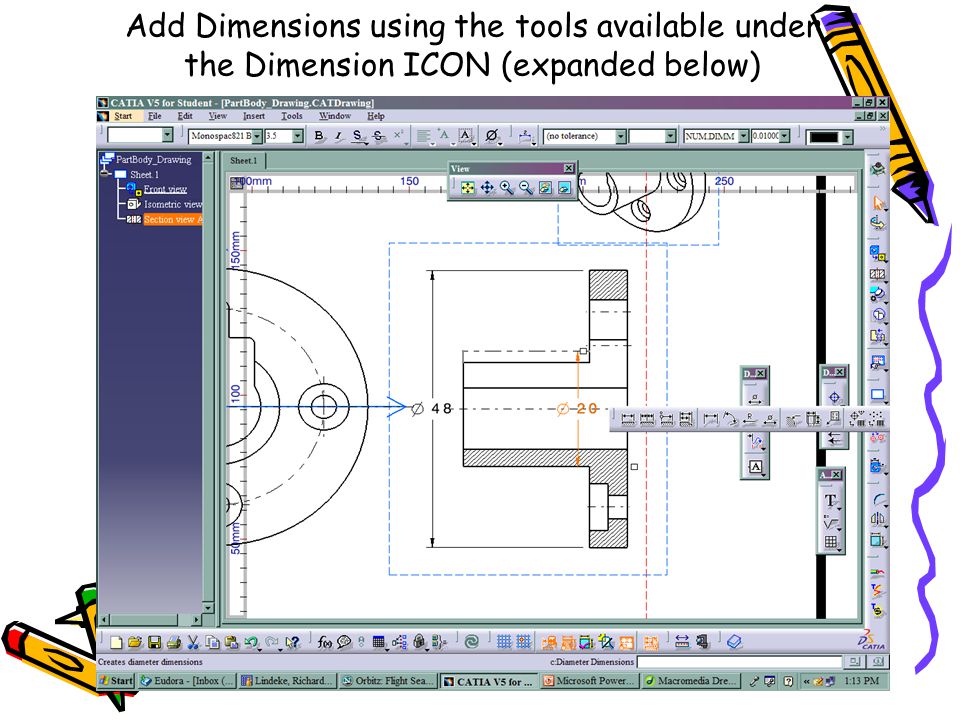Open the File menu
The height and width of the screenshot is (720, 960).
point(154,116)
